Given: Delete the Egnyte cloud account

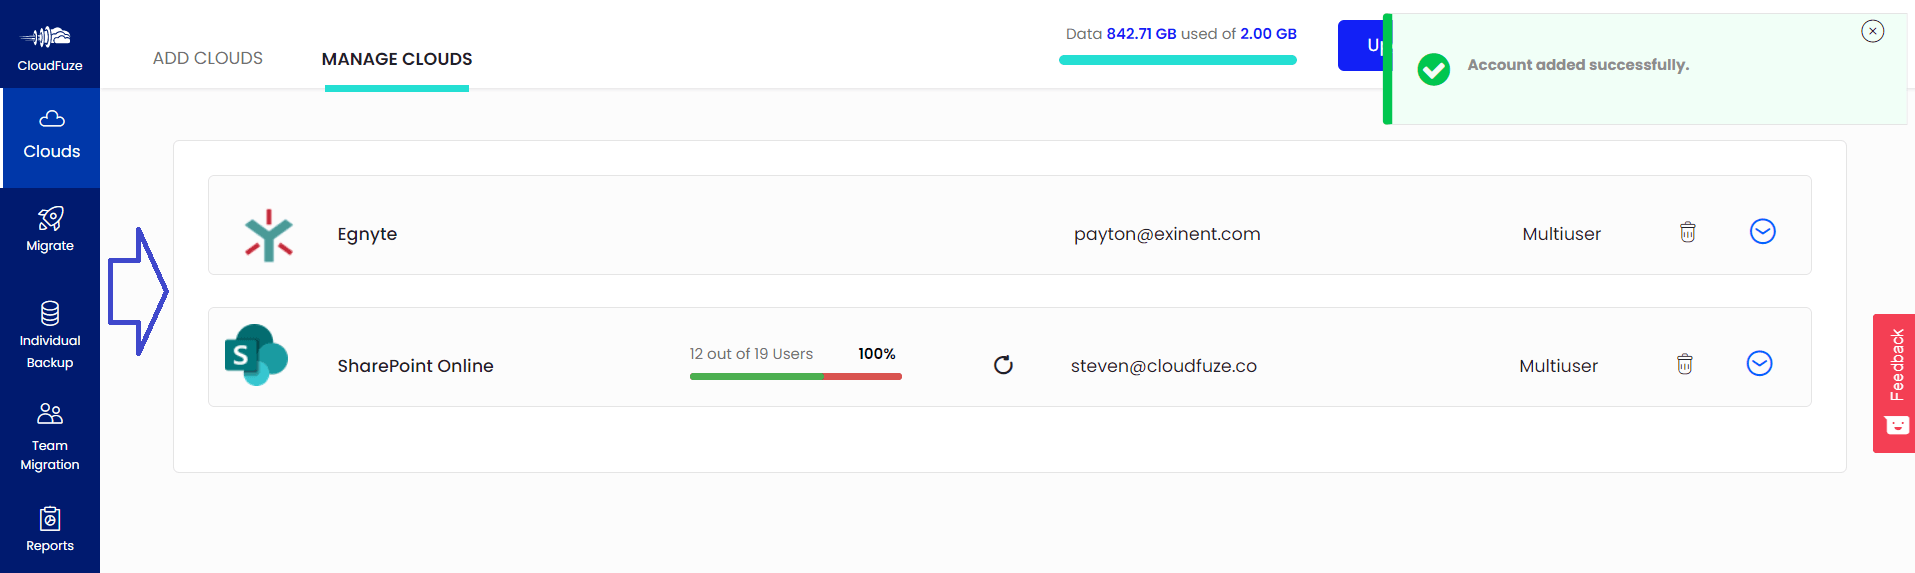Looking at the screenshot, I should point(1688,232).
